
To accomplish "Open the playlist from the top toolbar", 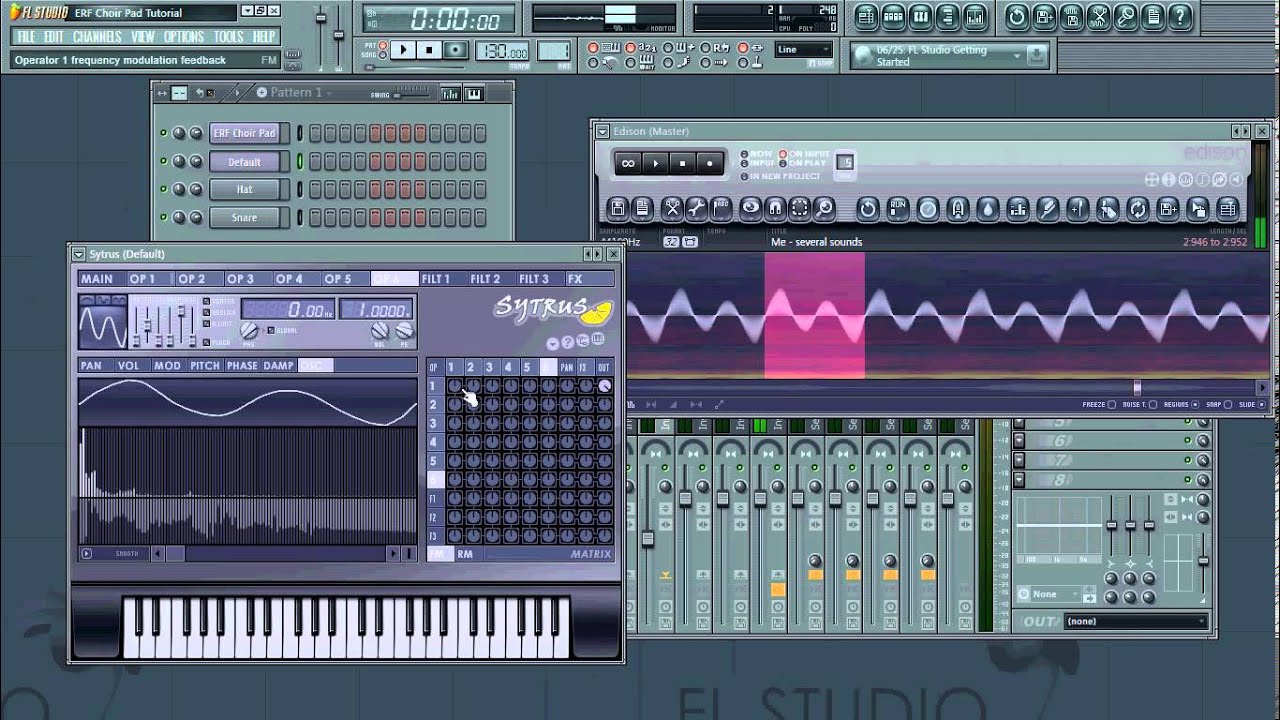I will pyautogui.click(x=867, y=16).
